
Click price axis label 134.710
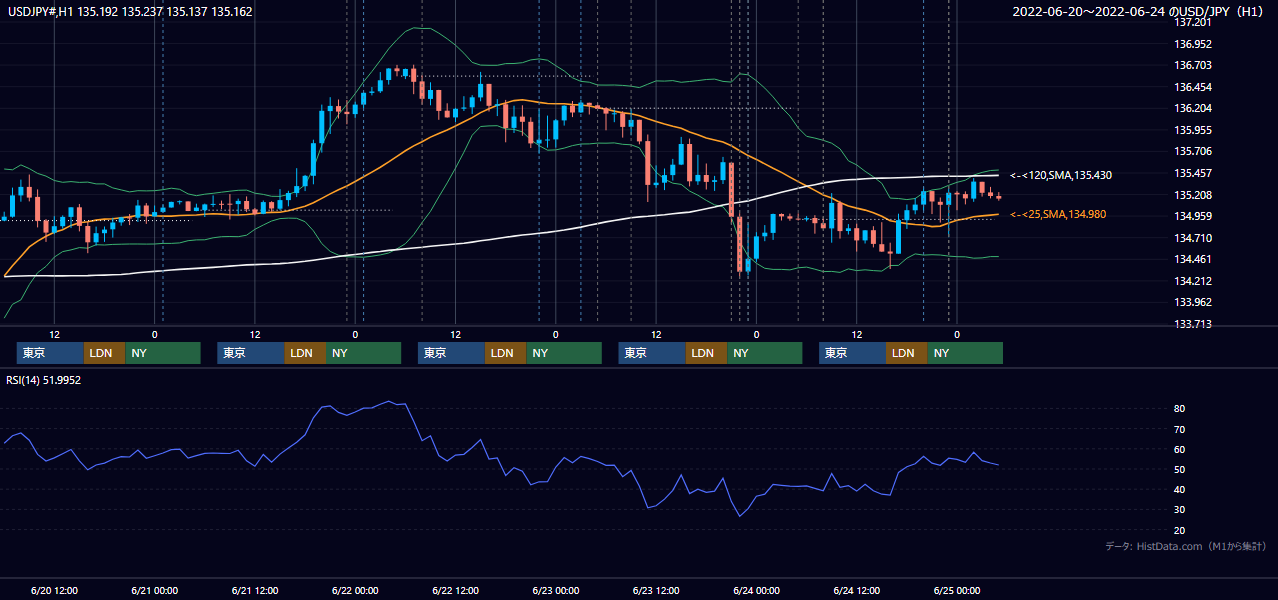(x=1194, y=238)
